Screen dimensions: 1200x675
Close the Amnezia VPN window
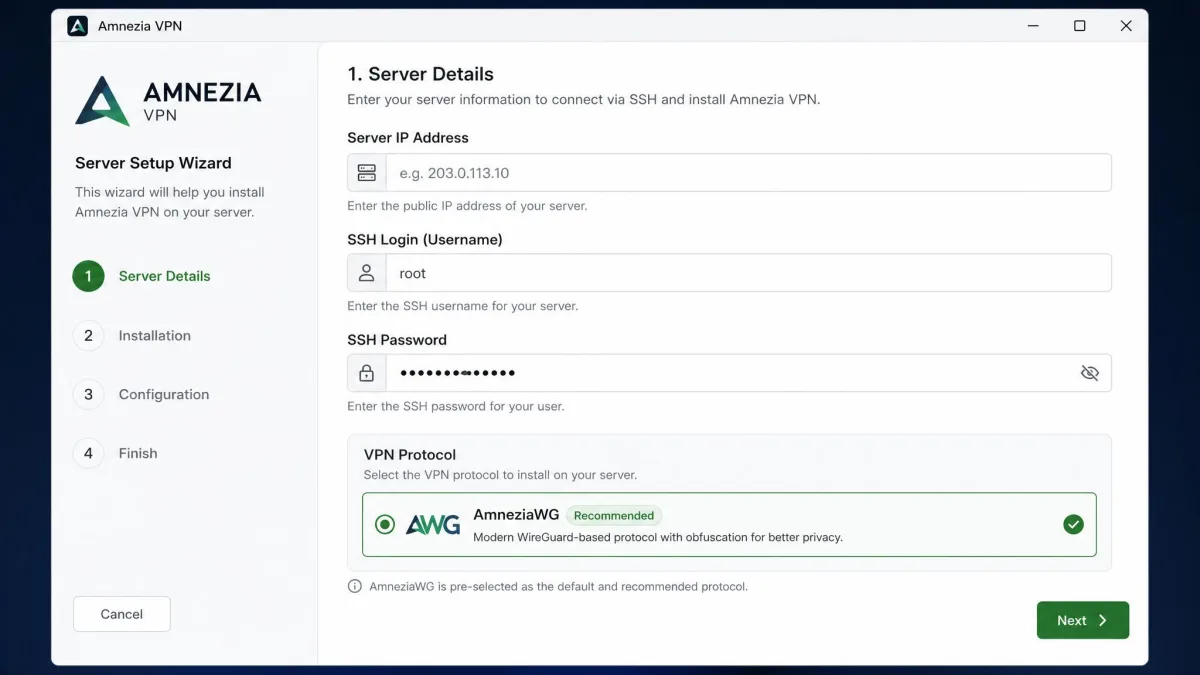click(x=1126, y=26)
